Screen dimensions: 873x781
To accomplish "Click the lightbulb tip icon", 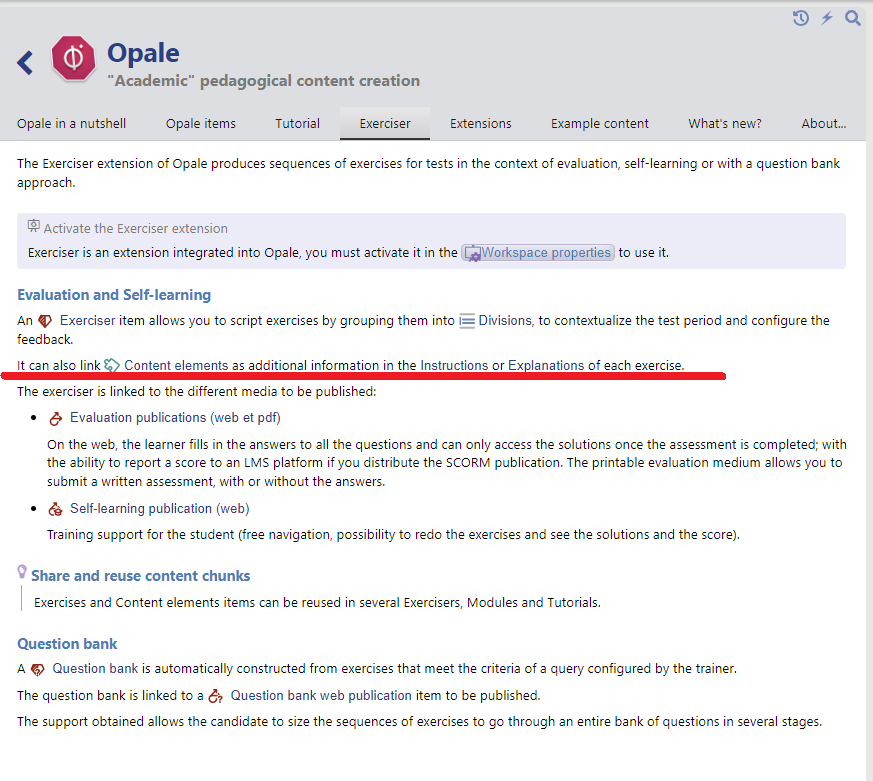I will tap(22, 571).
